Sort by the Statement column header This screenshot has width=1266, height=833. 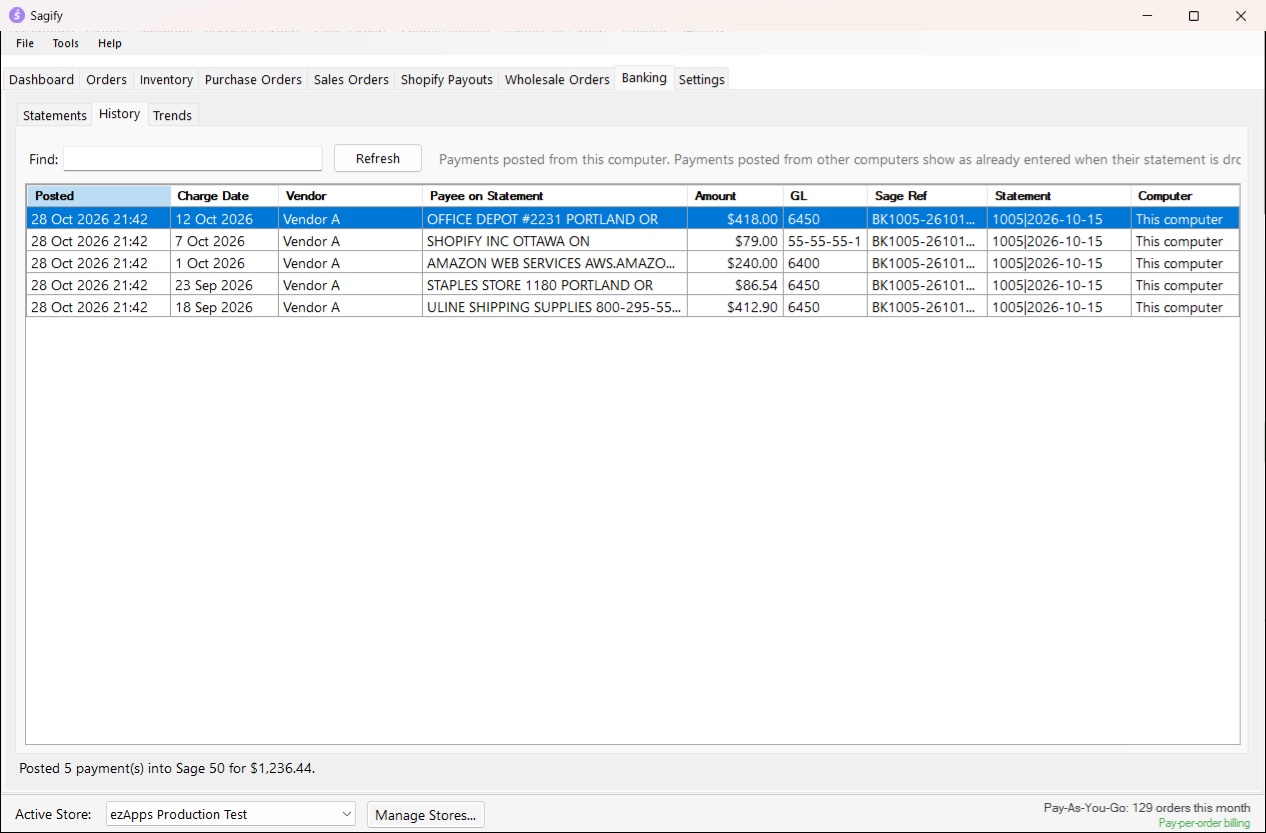click(1059, 196)
